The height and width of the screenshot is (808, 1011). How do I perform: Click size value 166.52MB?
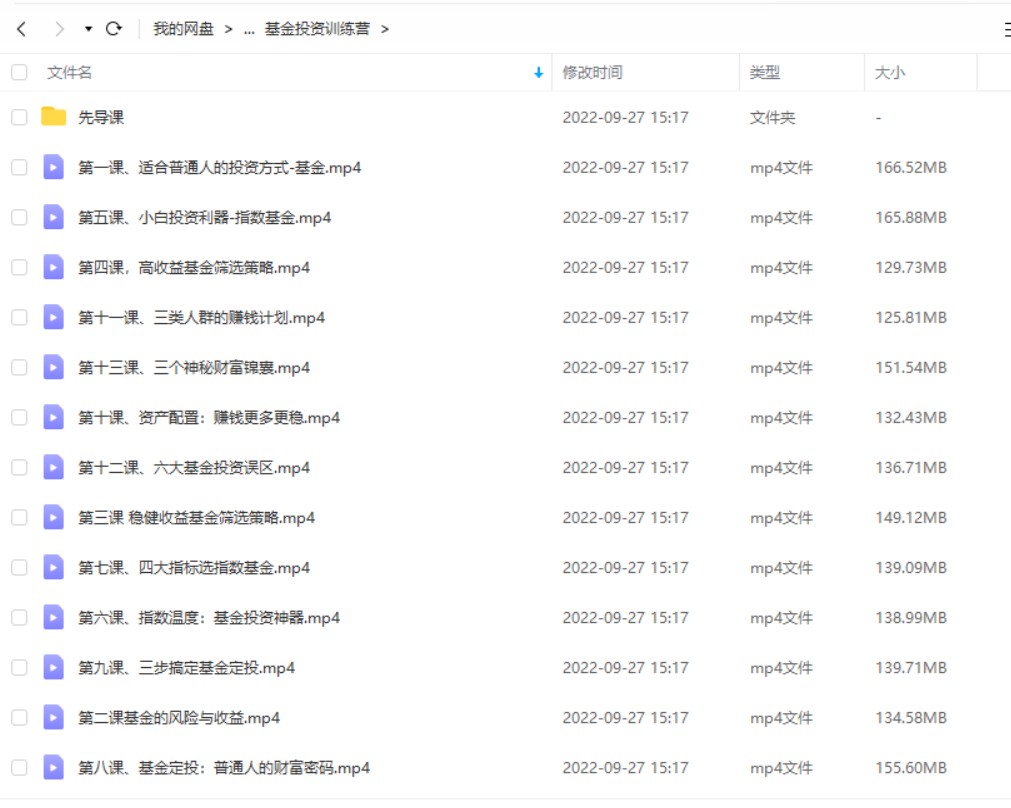pos(910,168)
